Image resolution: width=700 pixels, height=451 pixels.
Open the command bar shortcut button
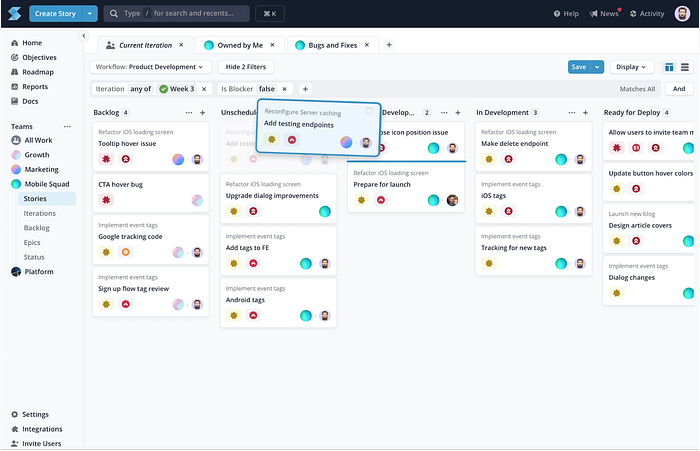(270, 14)
